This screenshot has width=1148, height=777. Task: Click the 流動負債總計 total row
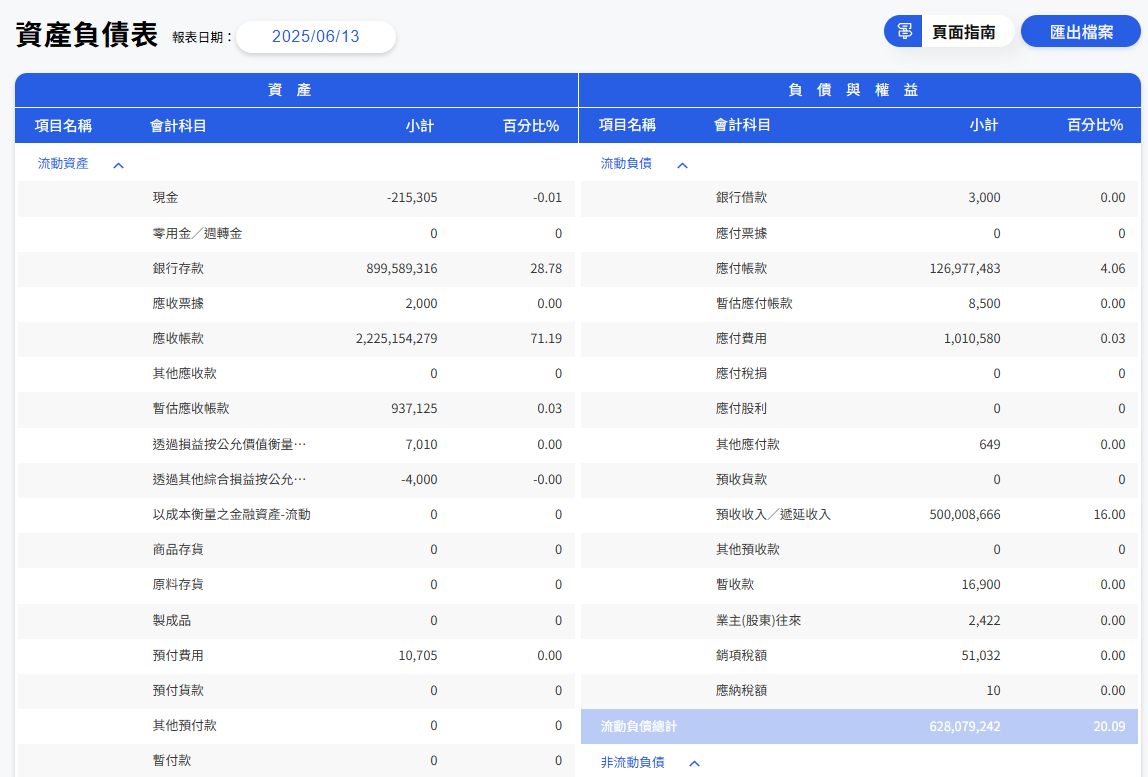[859, 726]
